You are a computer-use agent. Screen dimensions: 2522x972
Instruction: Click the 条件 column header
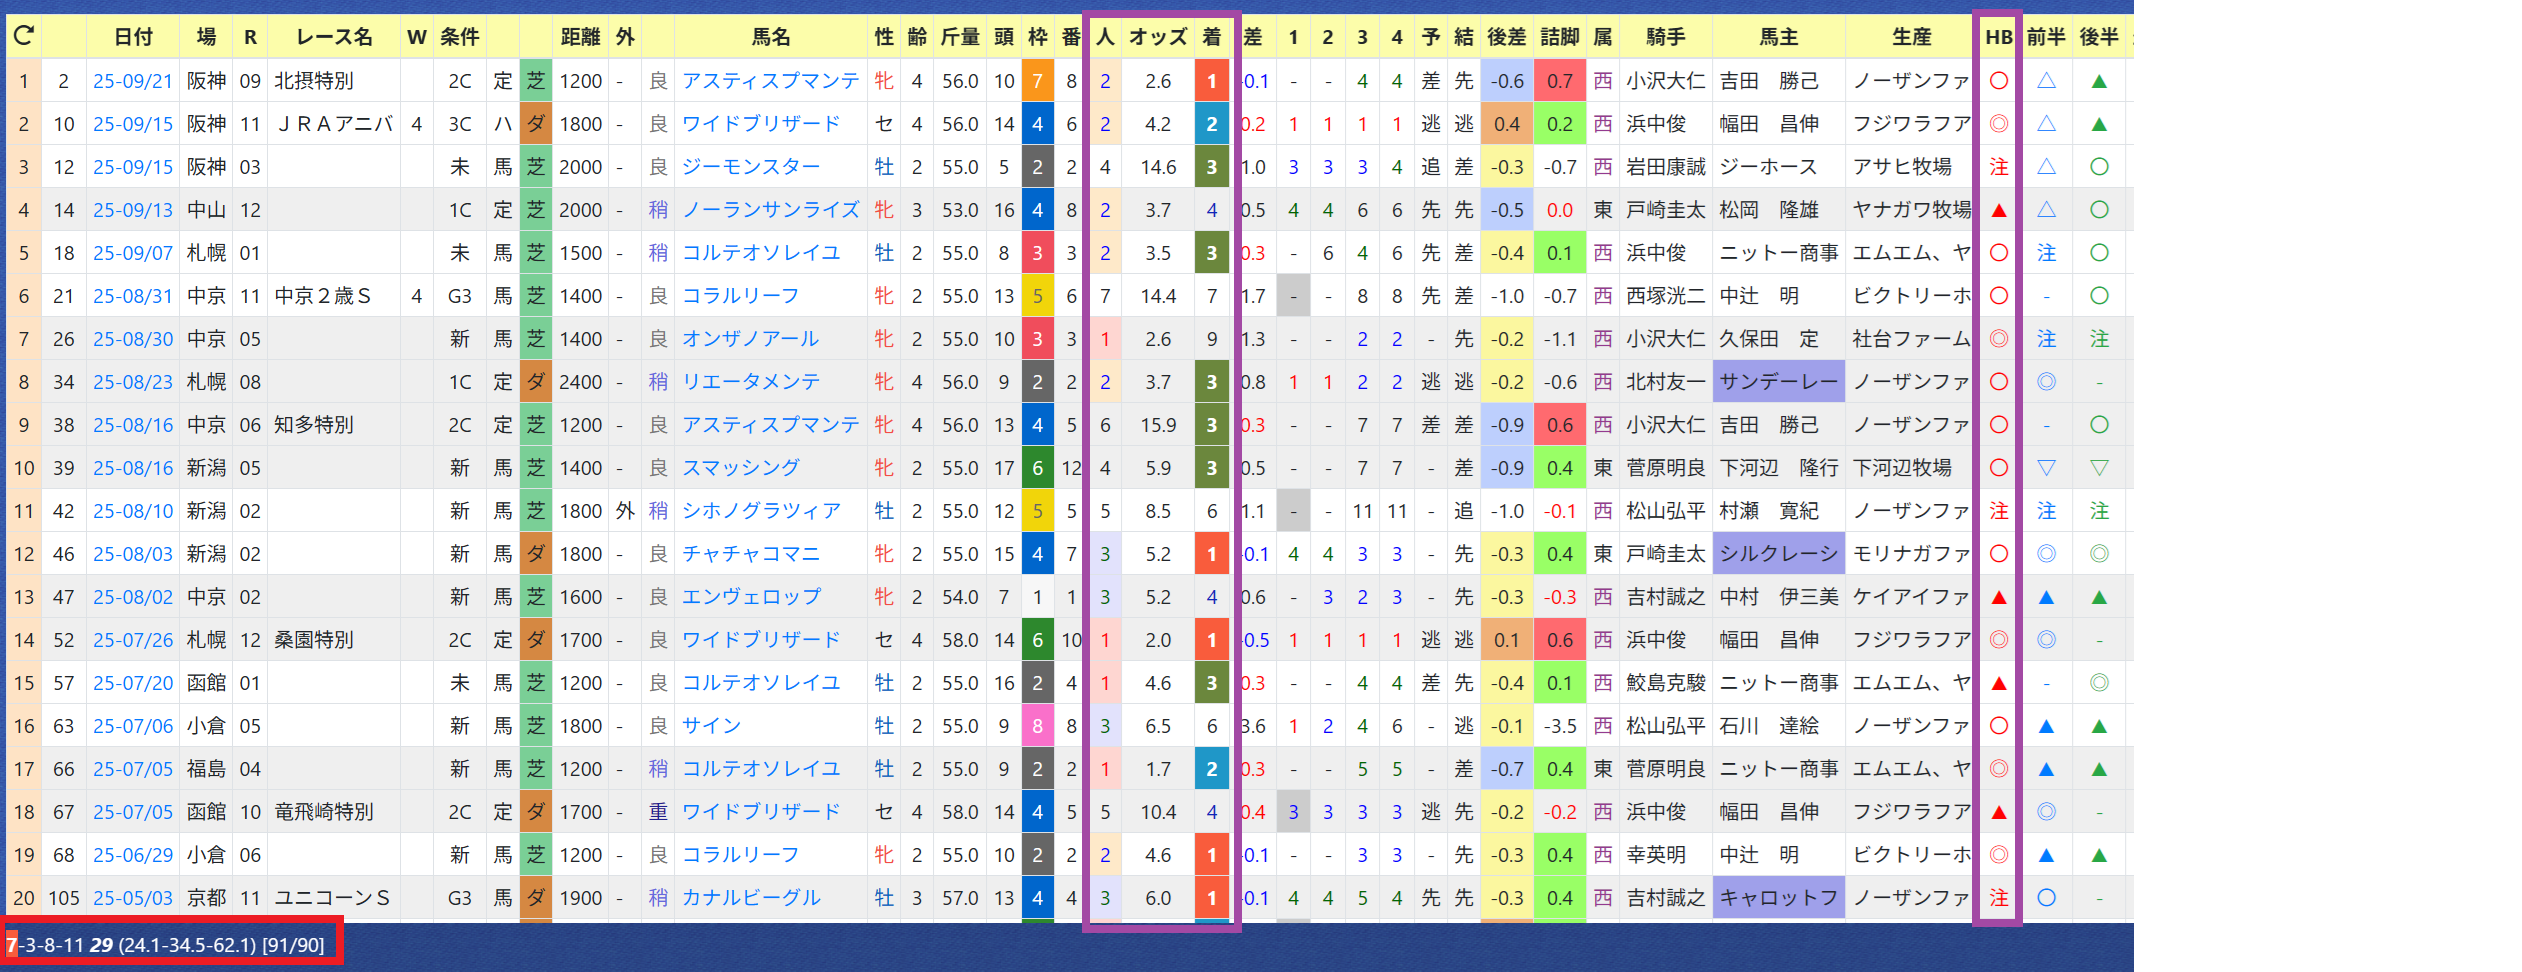[459, 37]
